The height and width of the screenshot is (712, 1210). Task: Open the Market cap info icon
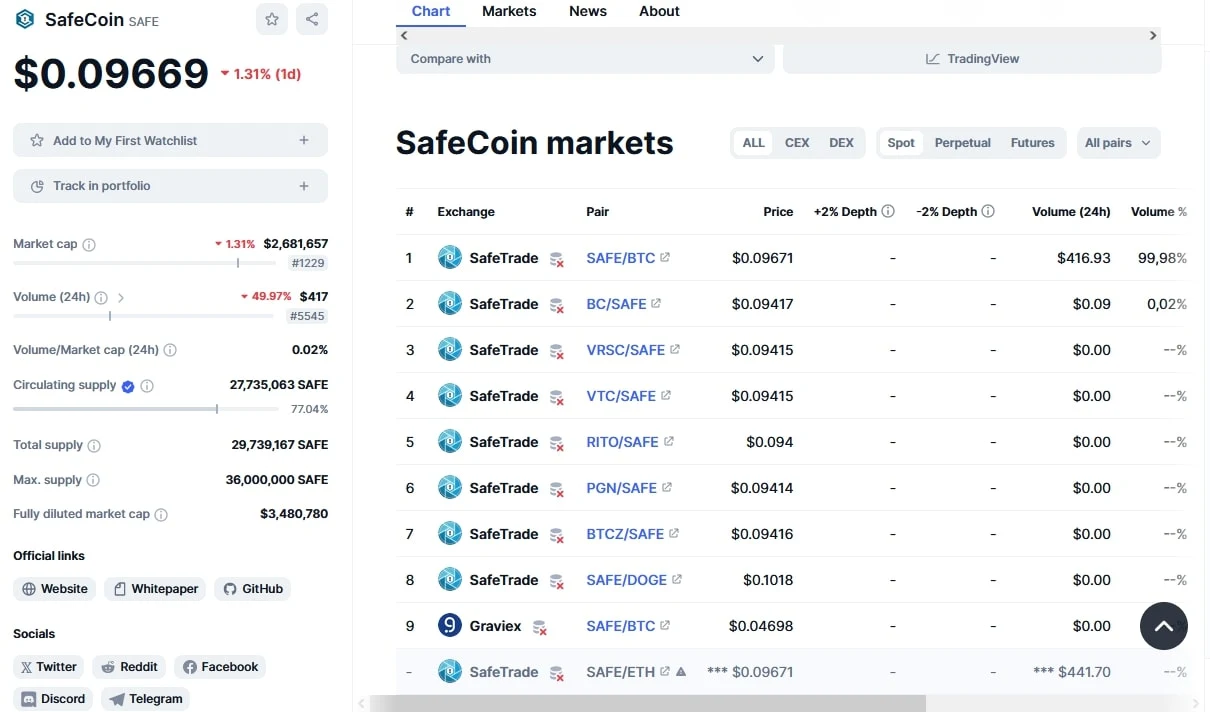tap(89, 245)
